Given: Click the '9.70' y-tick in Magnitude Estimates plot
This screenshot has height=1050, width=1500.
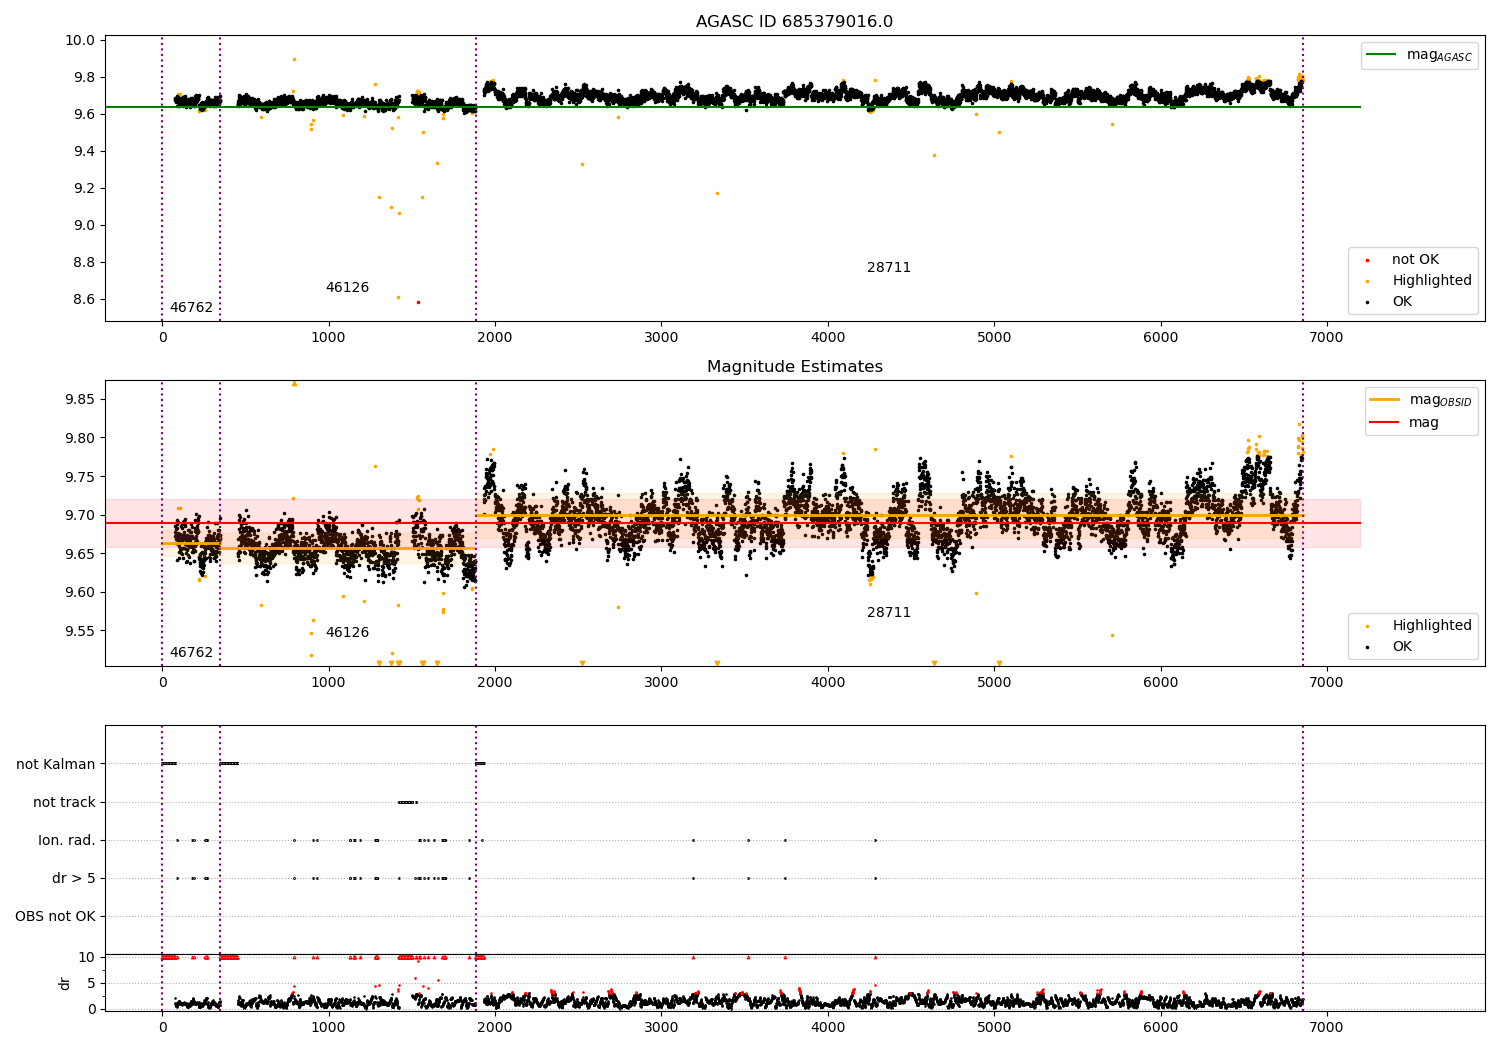Looking at the screenshot, I should tap(80, 515).
